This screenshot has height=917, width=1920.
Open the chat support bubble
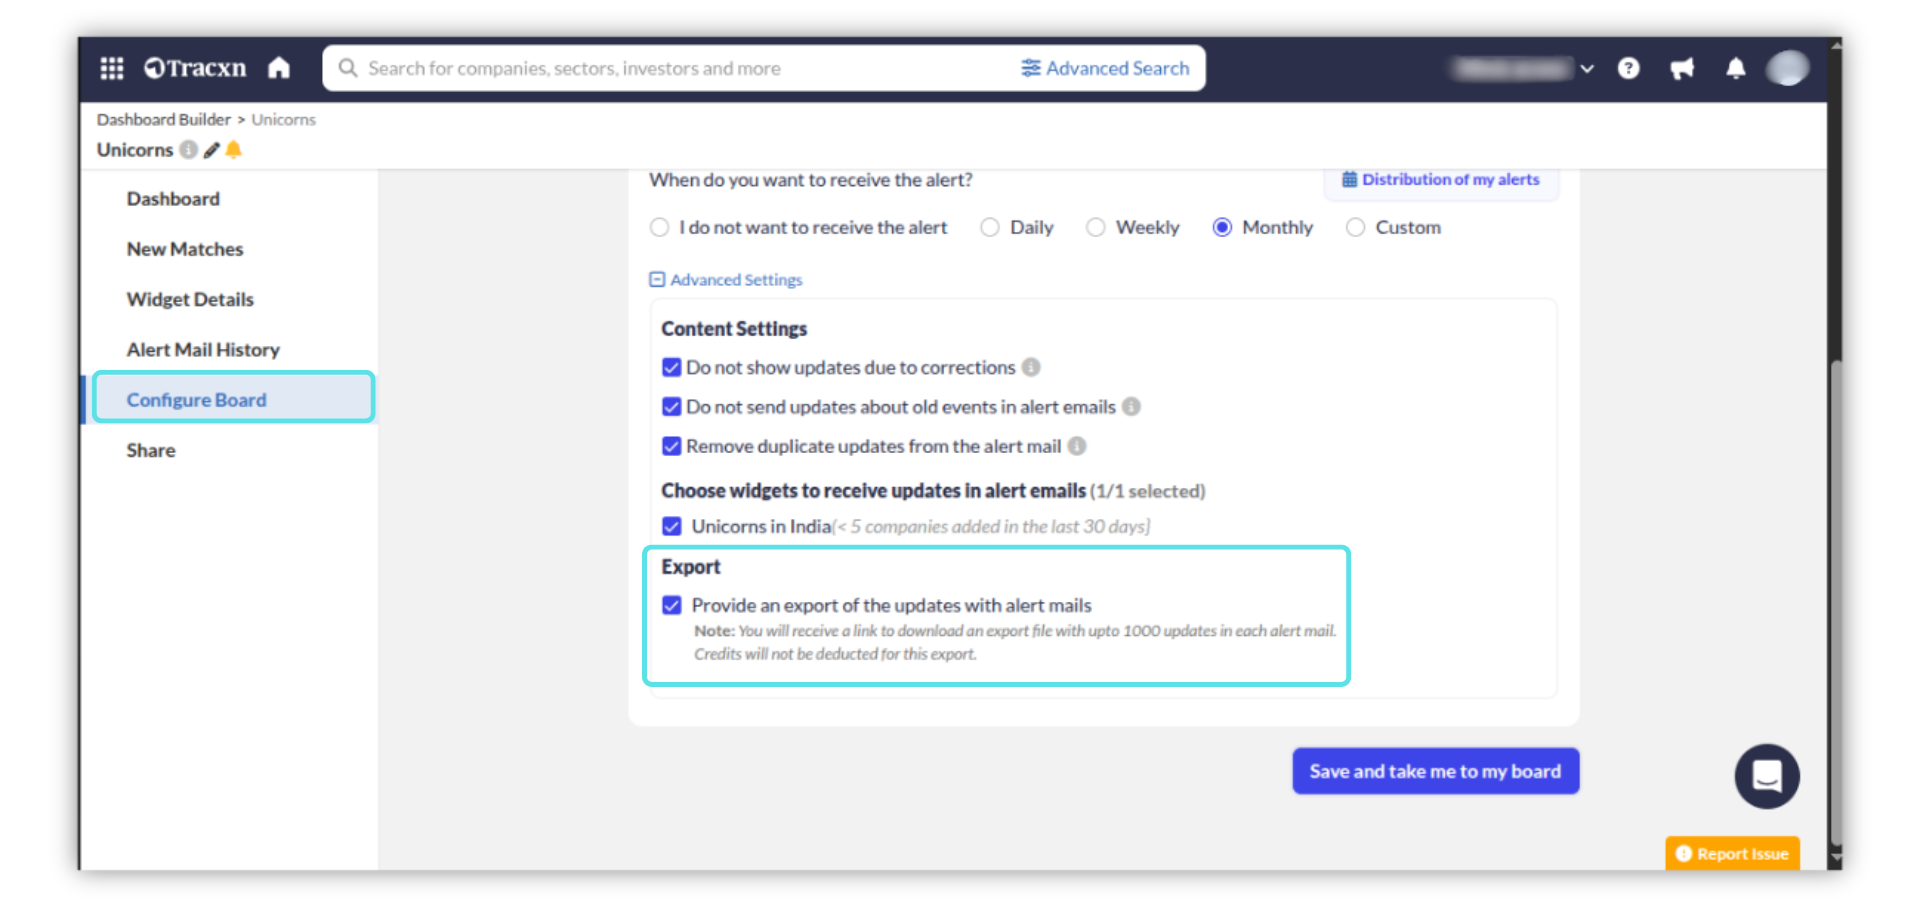point(1766,776)
